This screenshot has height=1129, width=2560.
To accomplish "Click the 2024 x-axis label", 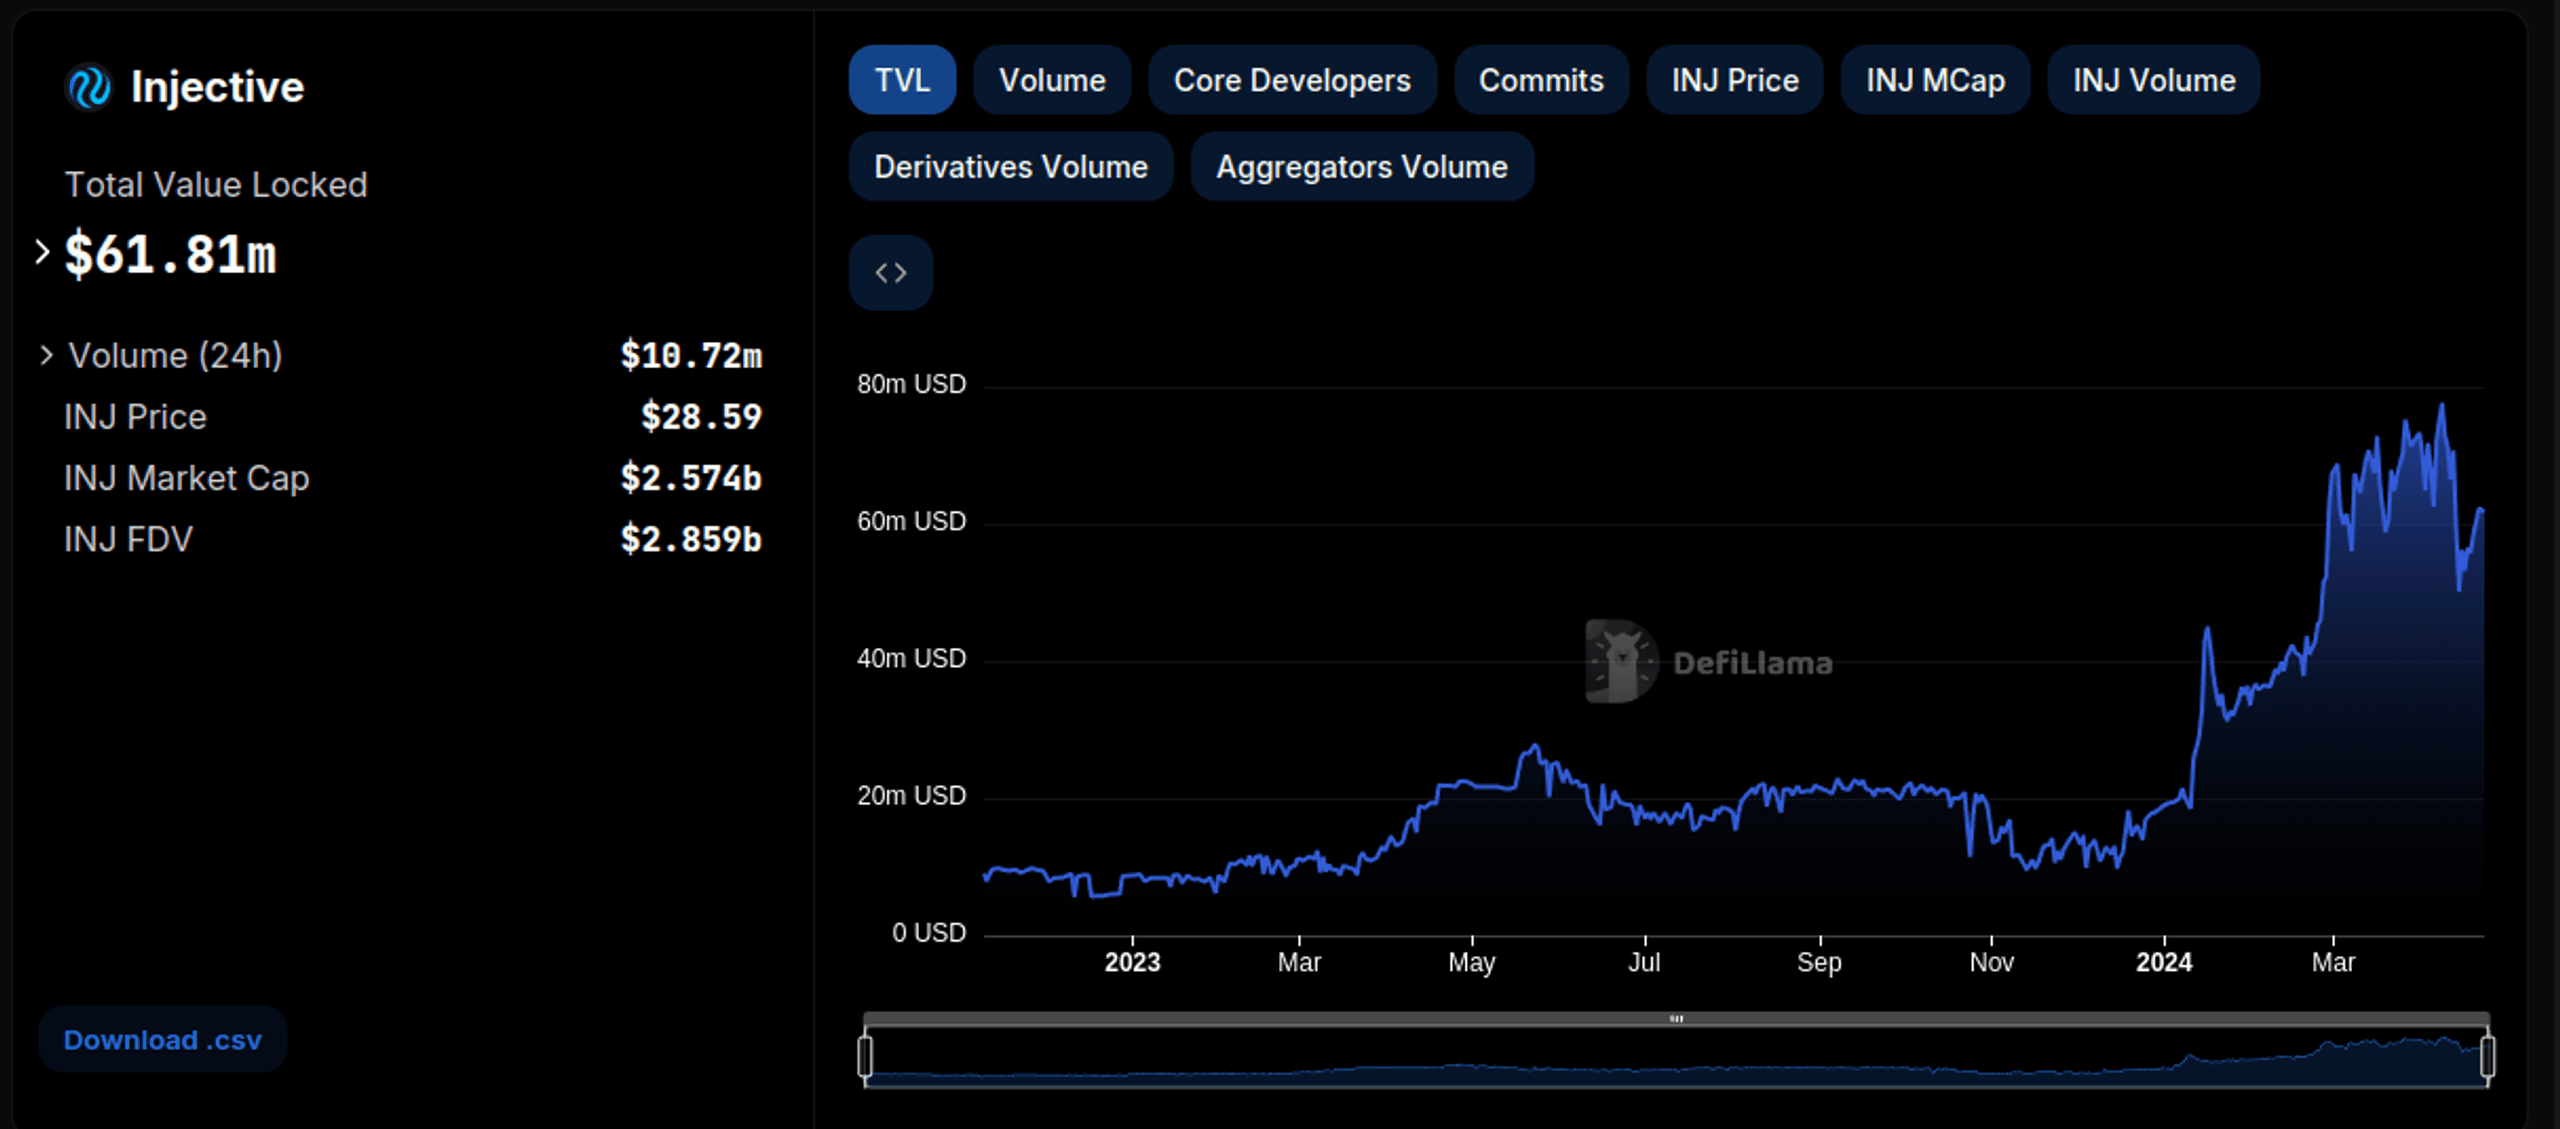I will pos(2164,962).
